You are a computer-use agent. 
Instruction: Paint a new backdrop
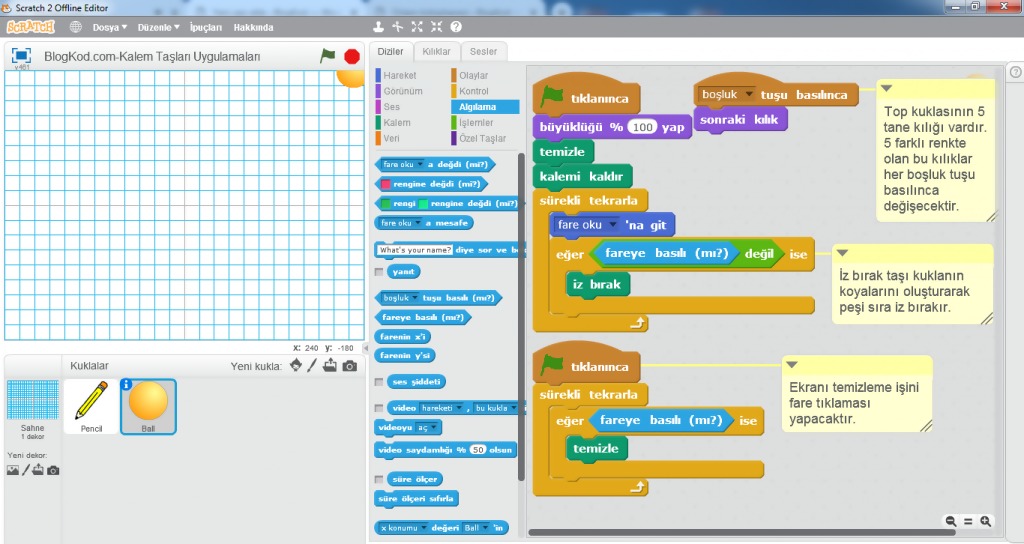(26, 470)
